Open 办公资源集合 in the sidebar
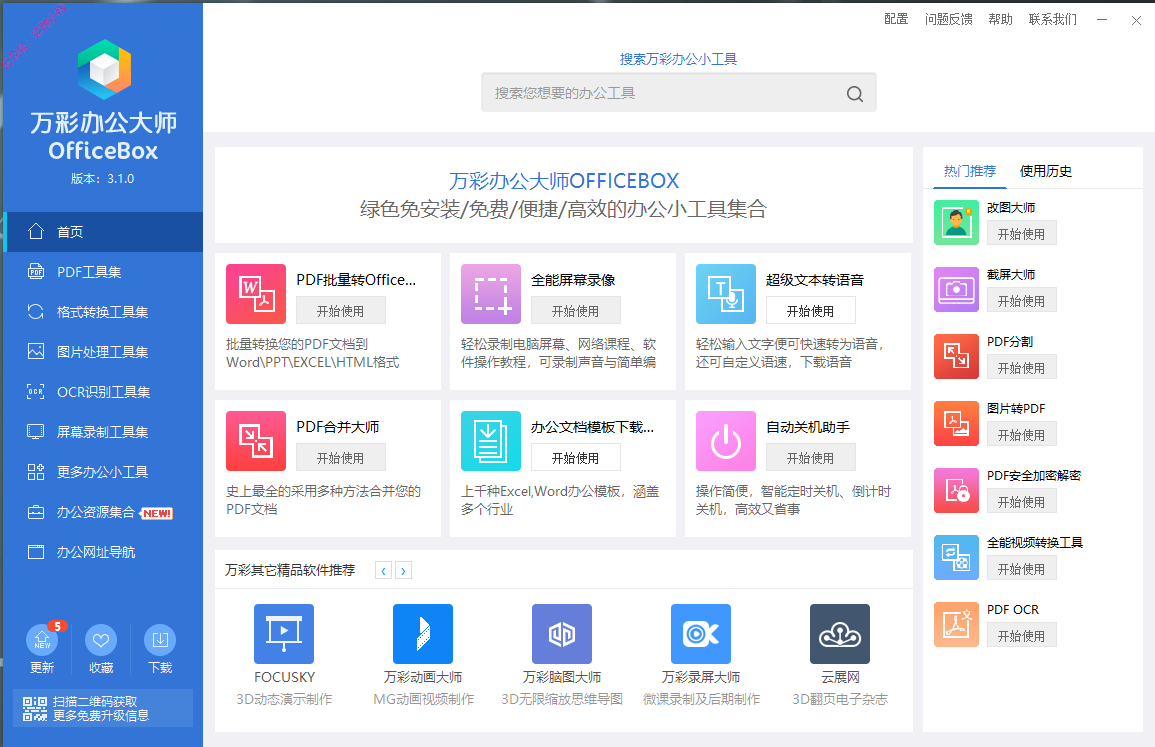 click(x=103, y=512)
